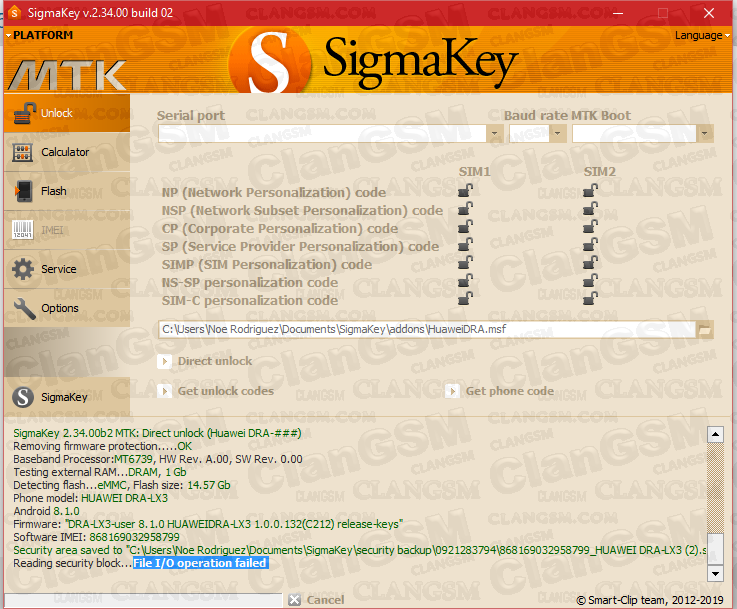Screen dimensions: 737x609
Task: Toggle SIM1 NS-SP code lock
Action: tap(465, 281)
